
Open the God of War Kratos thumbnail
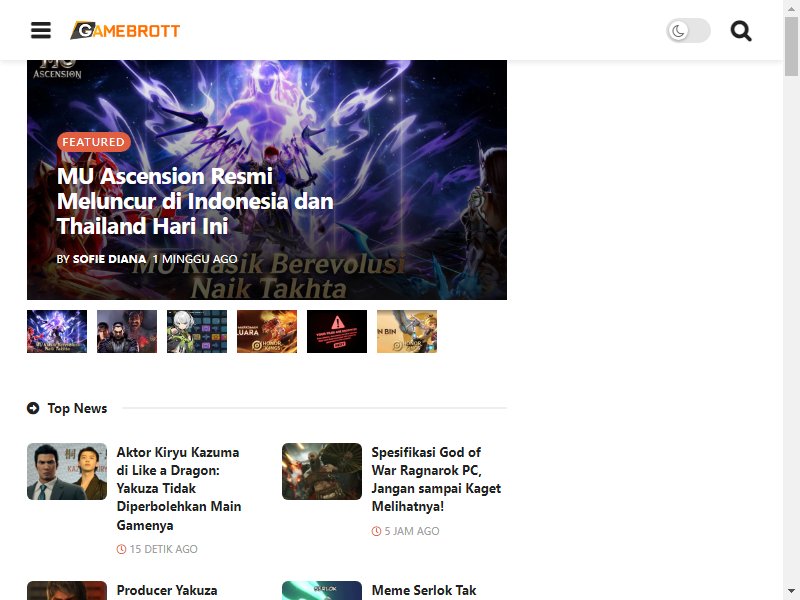coord(322,471)
